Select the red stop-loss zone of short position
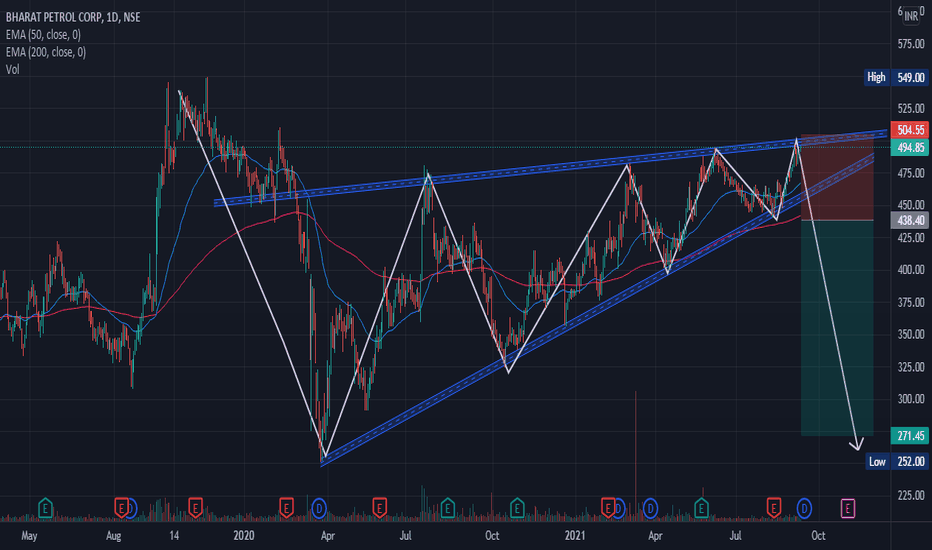The height and width of the screenshot is (550, 932). pyautogui.click(x=837, y=177)
